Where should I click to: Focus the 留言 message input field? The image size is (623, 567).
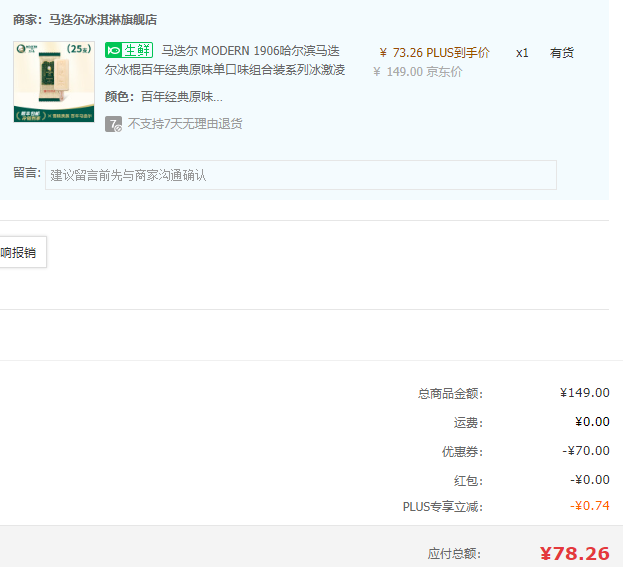(301, 175)
